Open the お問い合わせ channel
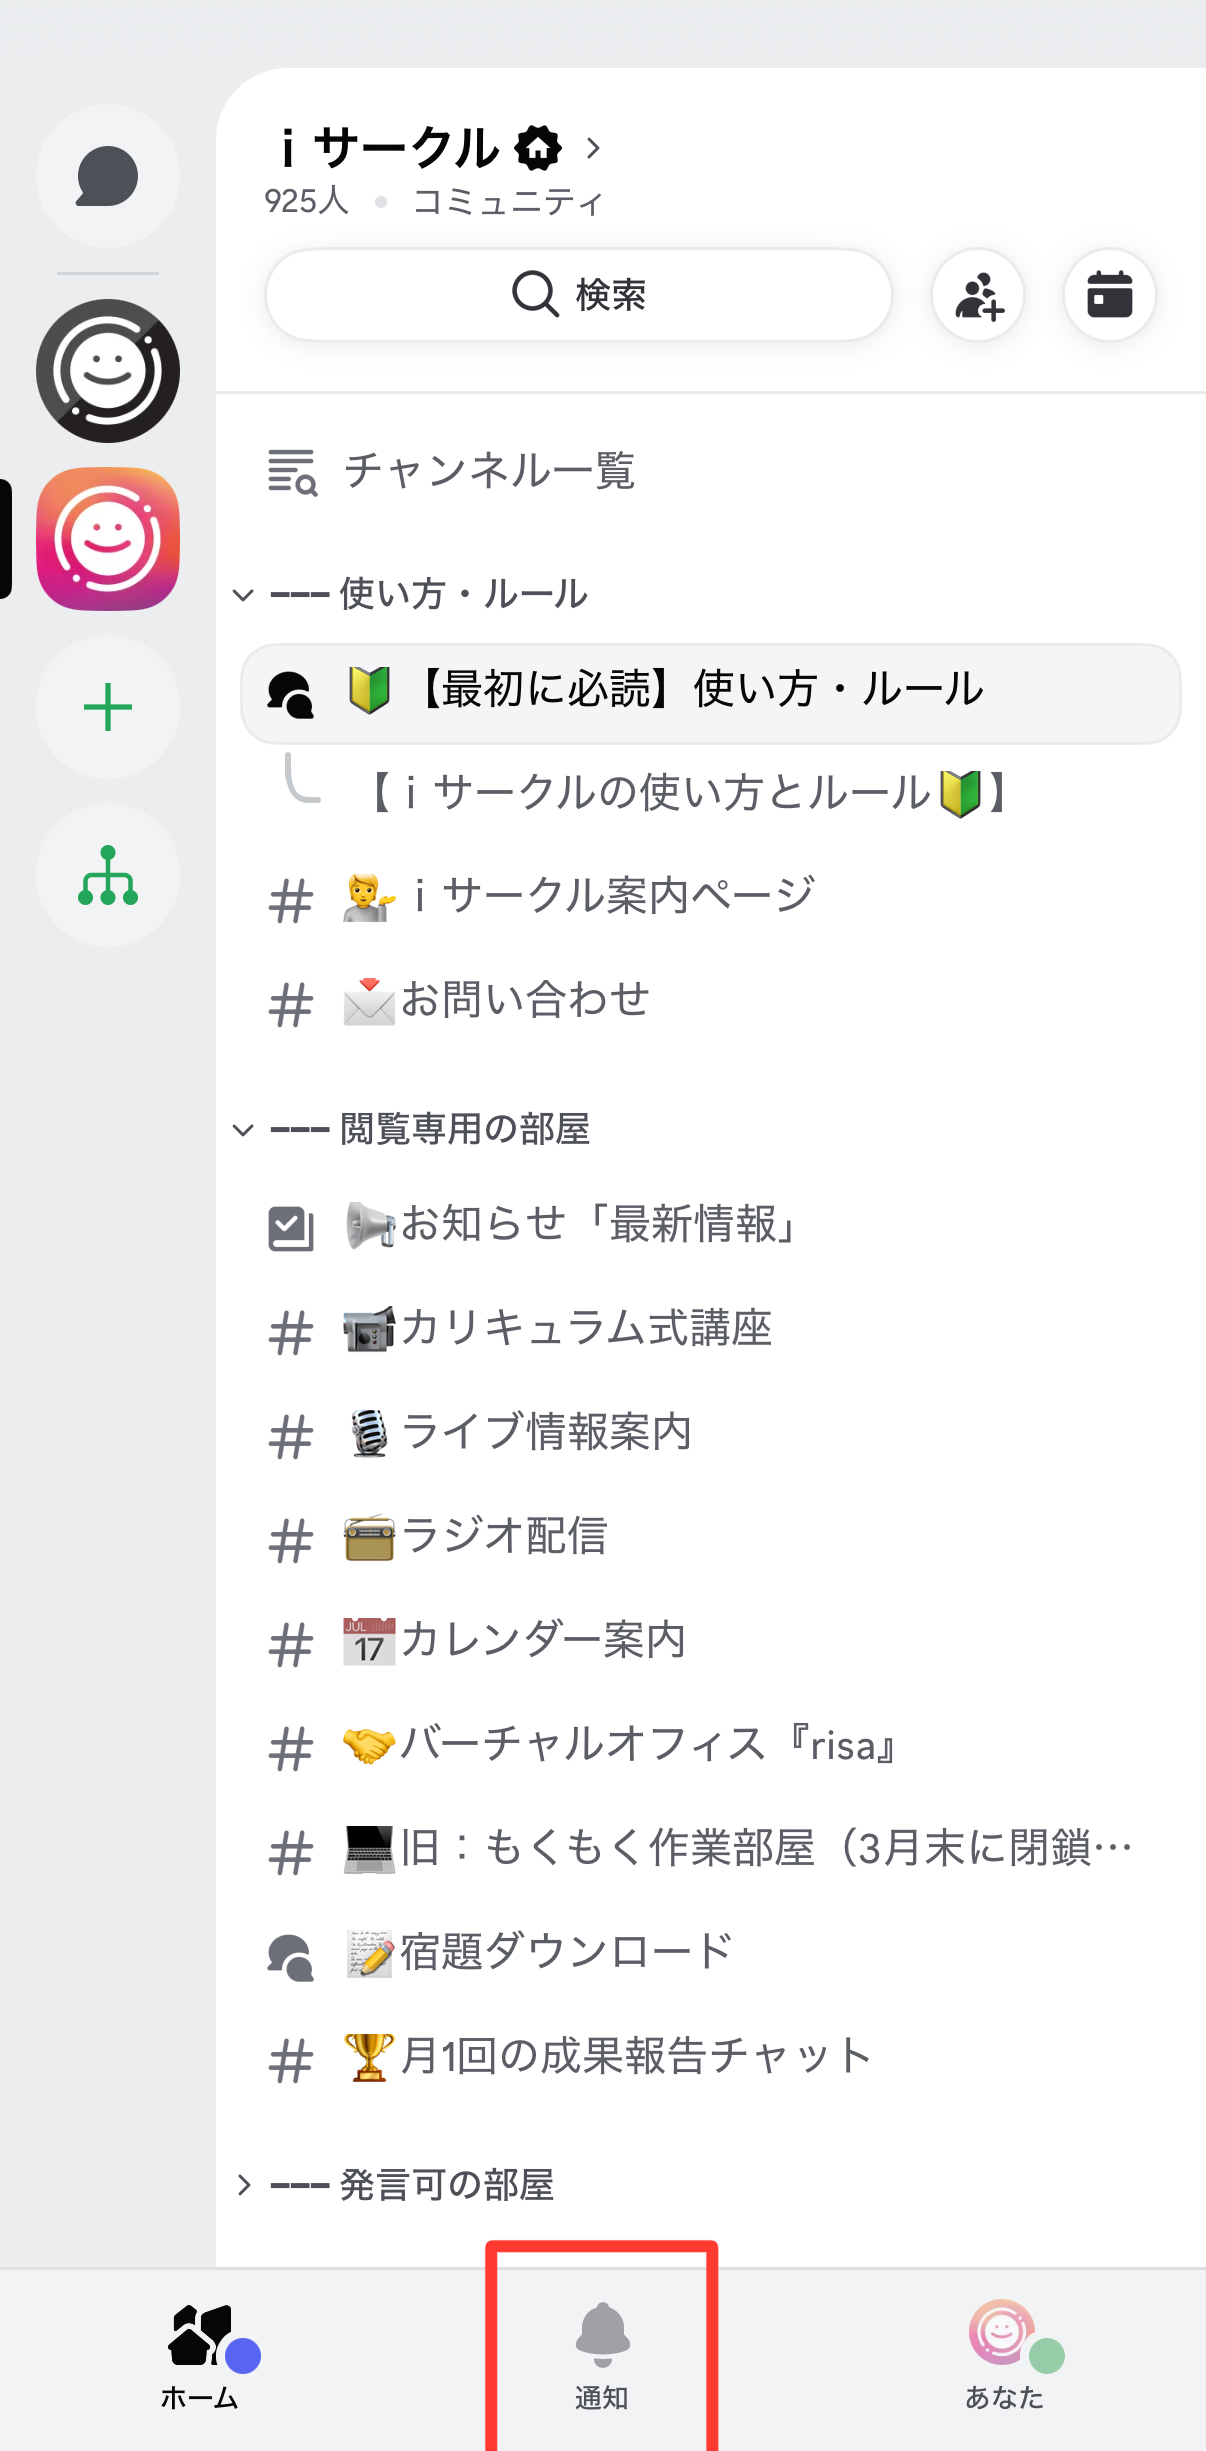The height and width of the screenshot is (2451, 1206). tap(524, 1001)
